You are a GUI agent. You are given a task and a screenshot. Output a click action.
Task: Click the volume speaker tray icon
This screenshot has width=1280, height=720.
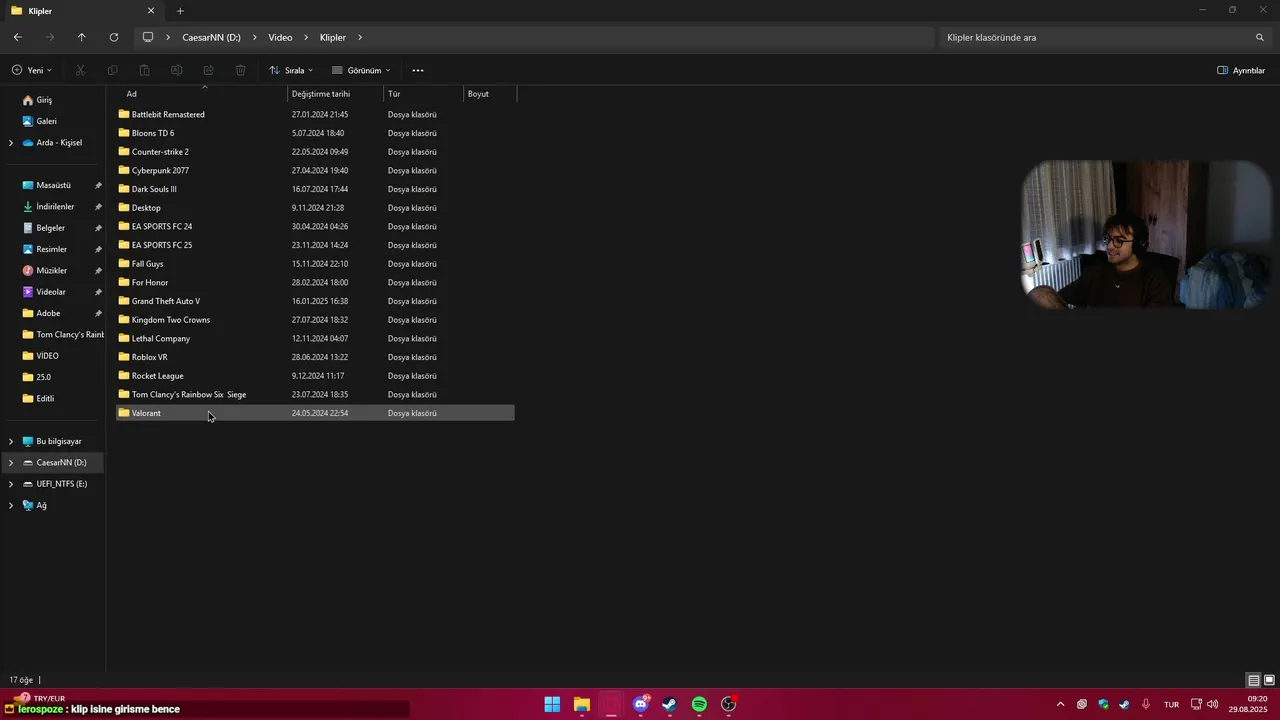[x=1213, y=704]
